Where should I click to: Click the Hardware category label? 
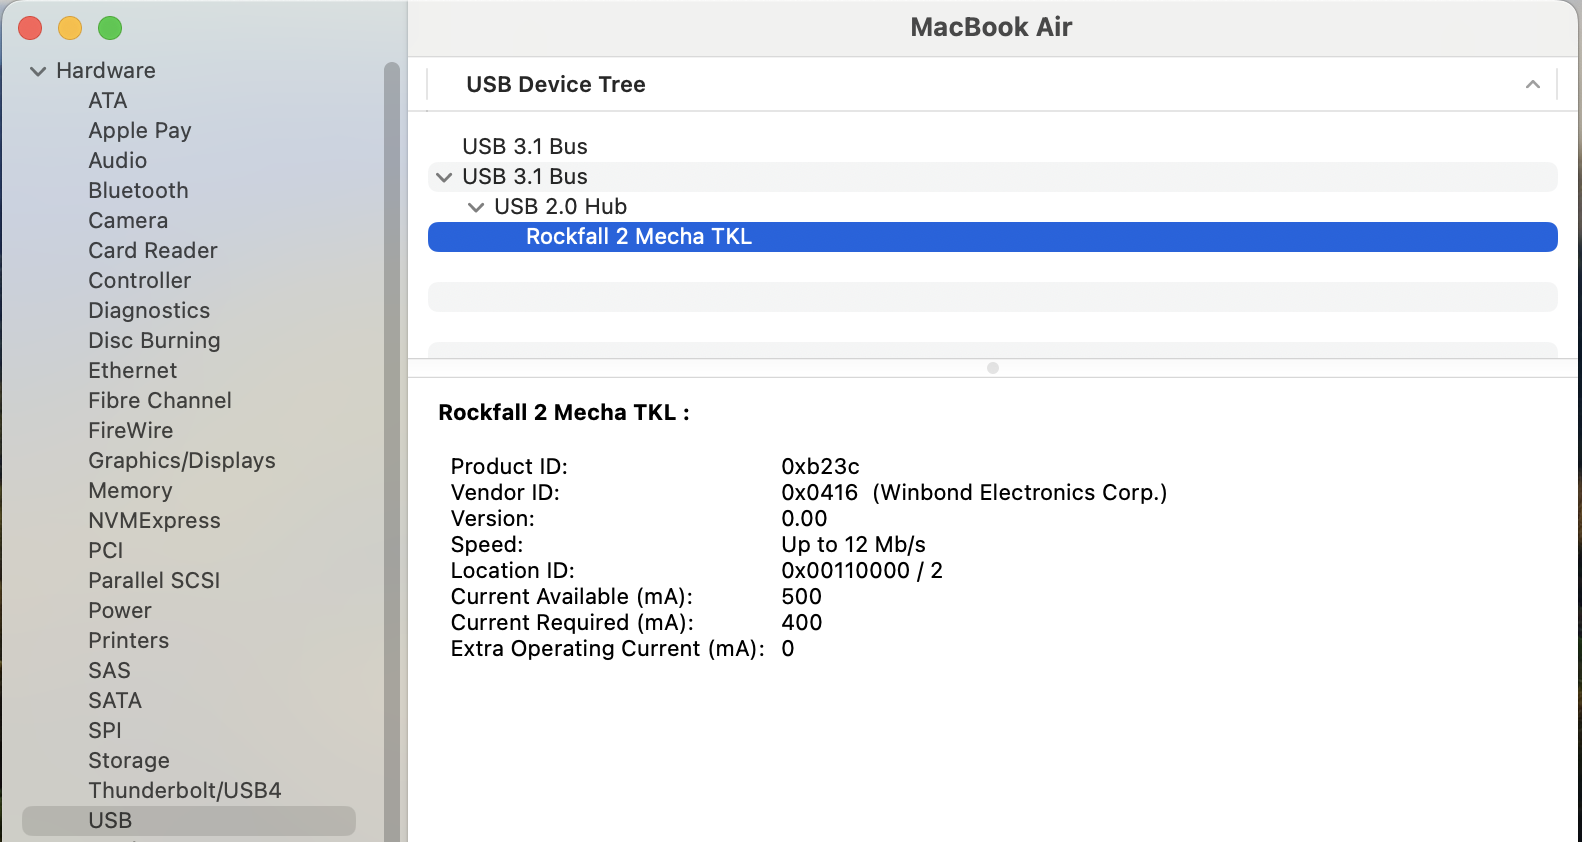(106, 71)
